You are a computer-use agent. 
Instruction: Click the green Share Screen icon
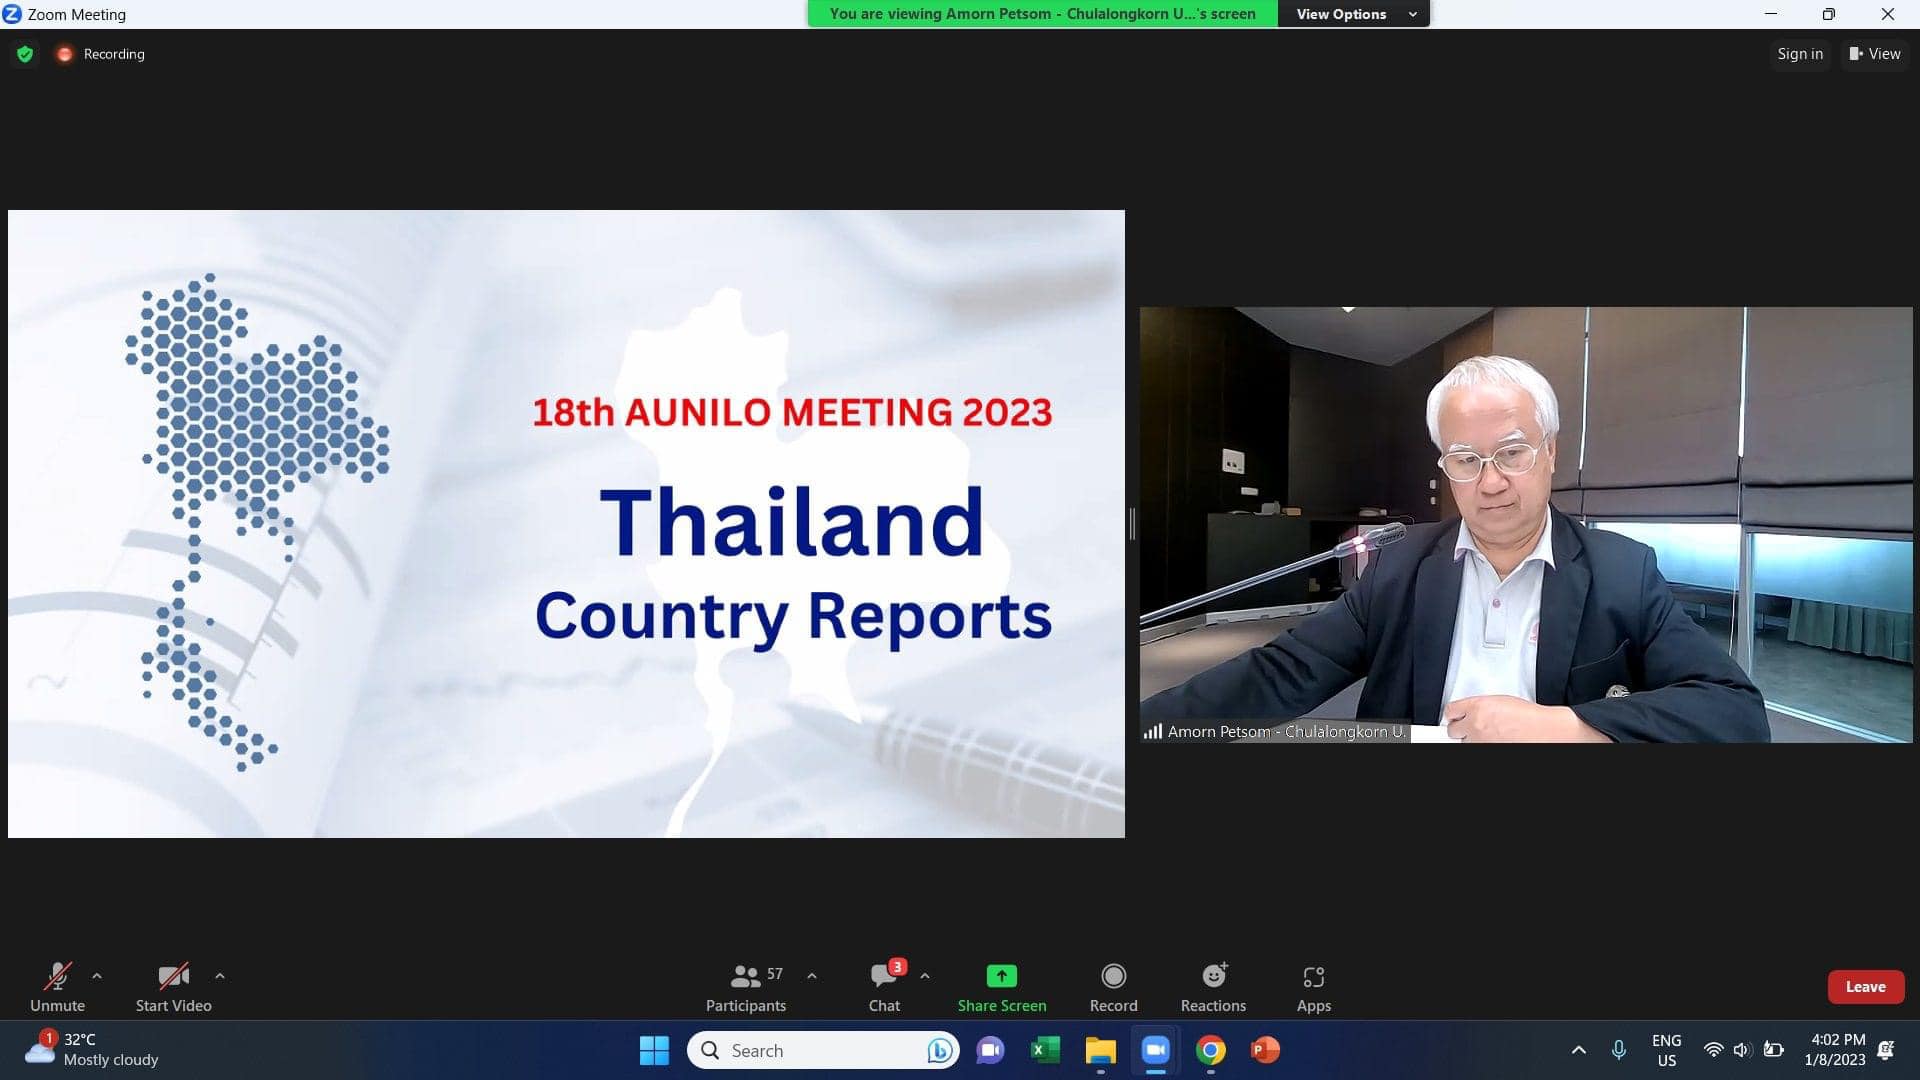coord(1001,976)
